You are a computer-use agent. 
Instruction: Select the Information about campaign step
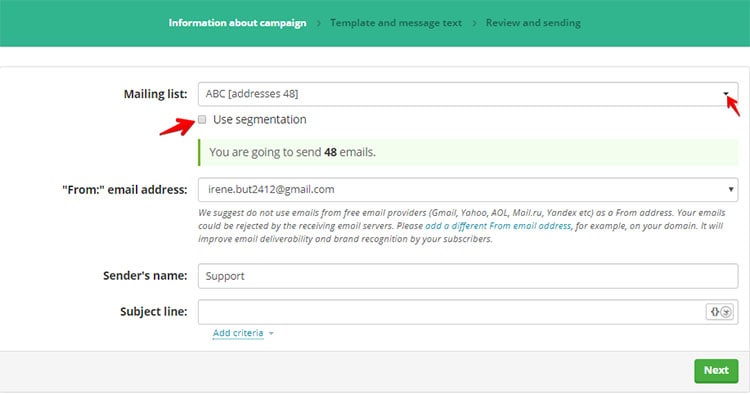237,23
